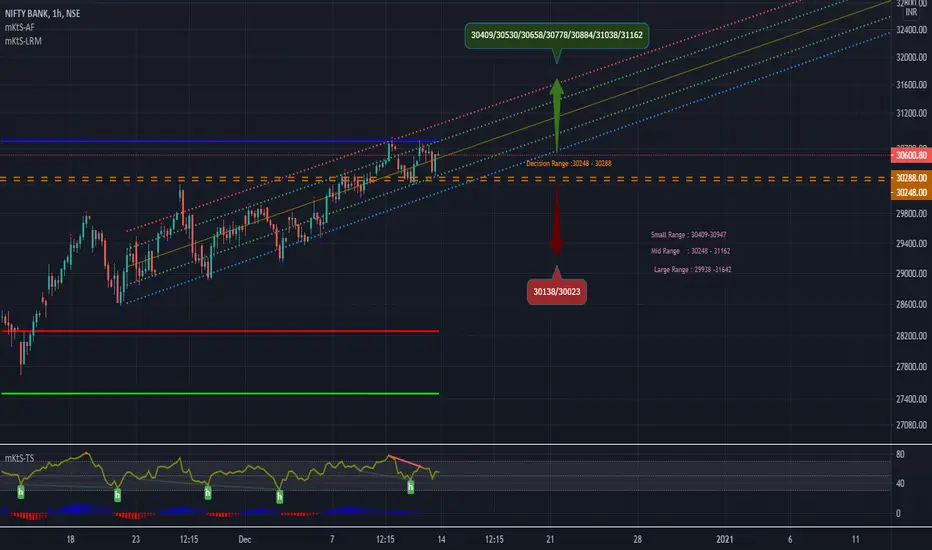Click the 11 date label on time axis

pyautogui.click(x=855, y=539)
